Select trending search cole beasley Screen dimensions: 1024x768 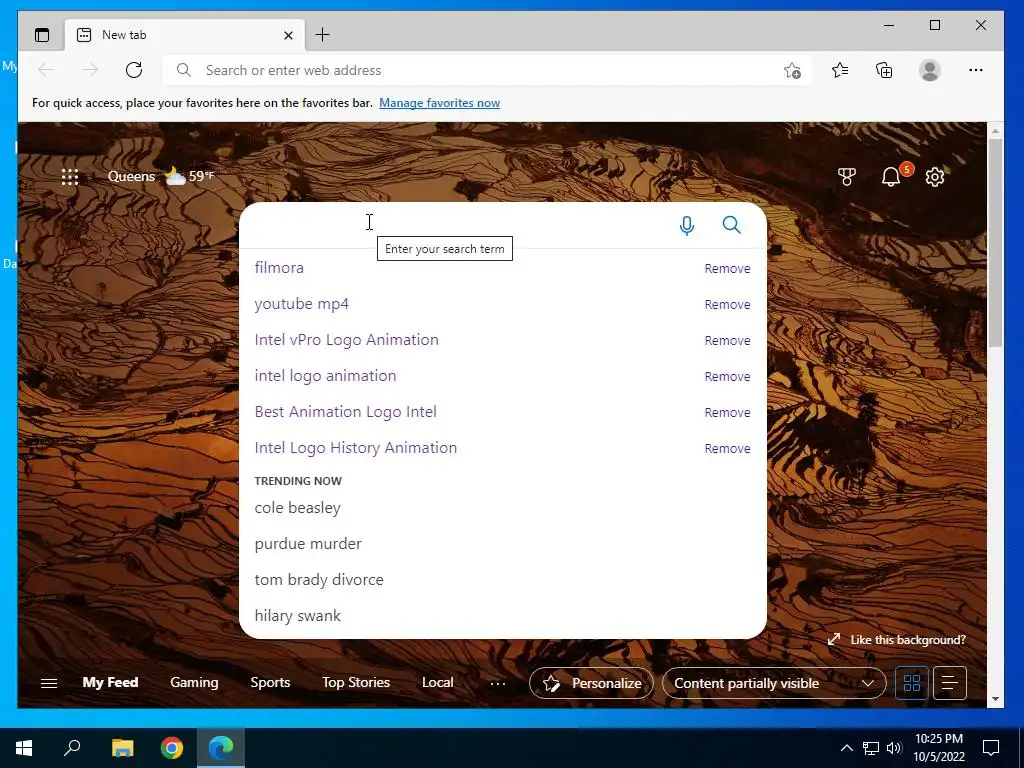(x=298, y=508)
